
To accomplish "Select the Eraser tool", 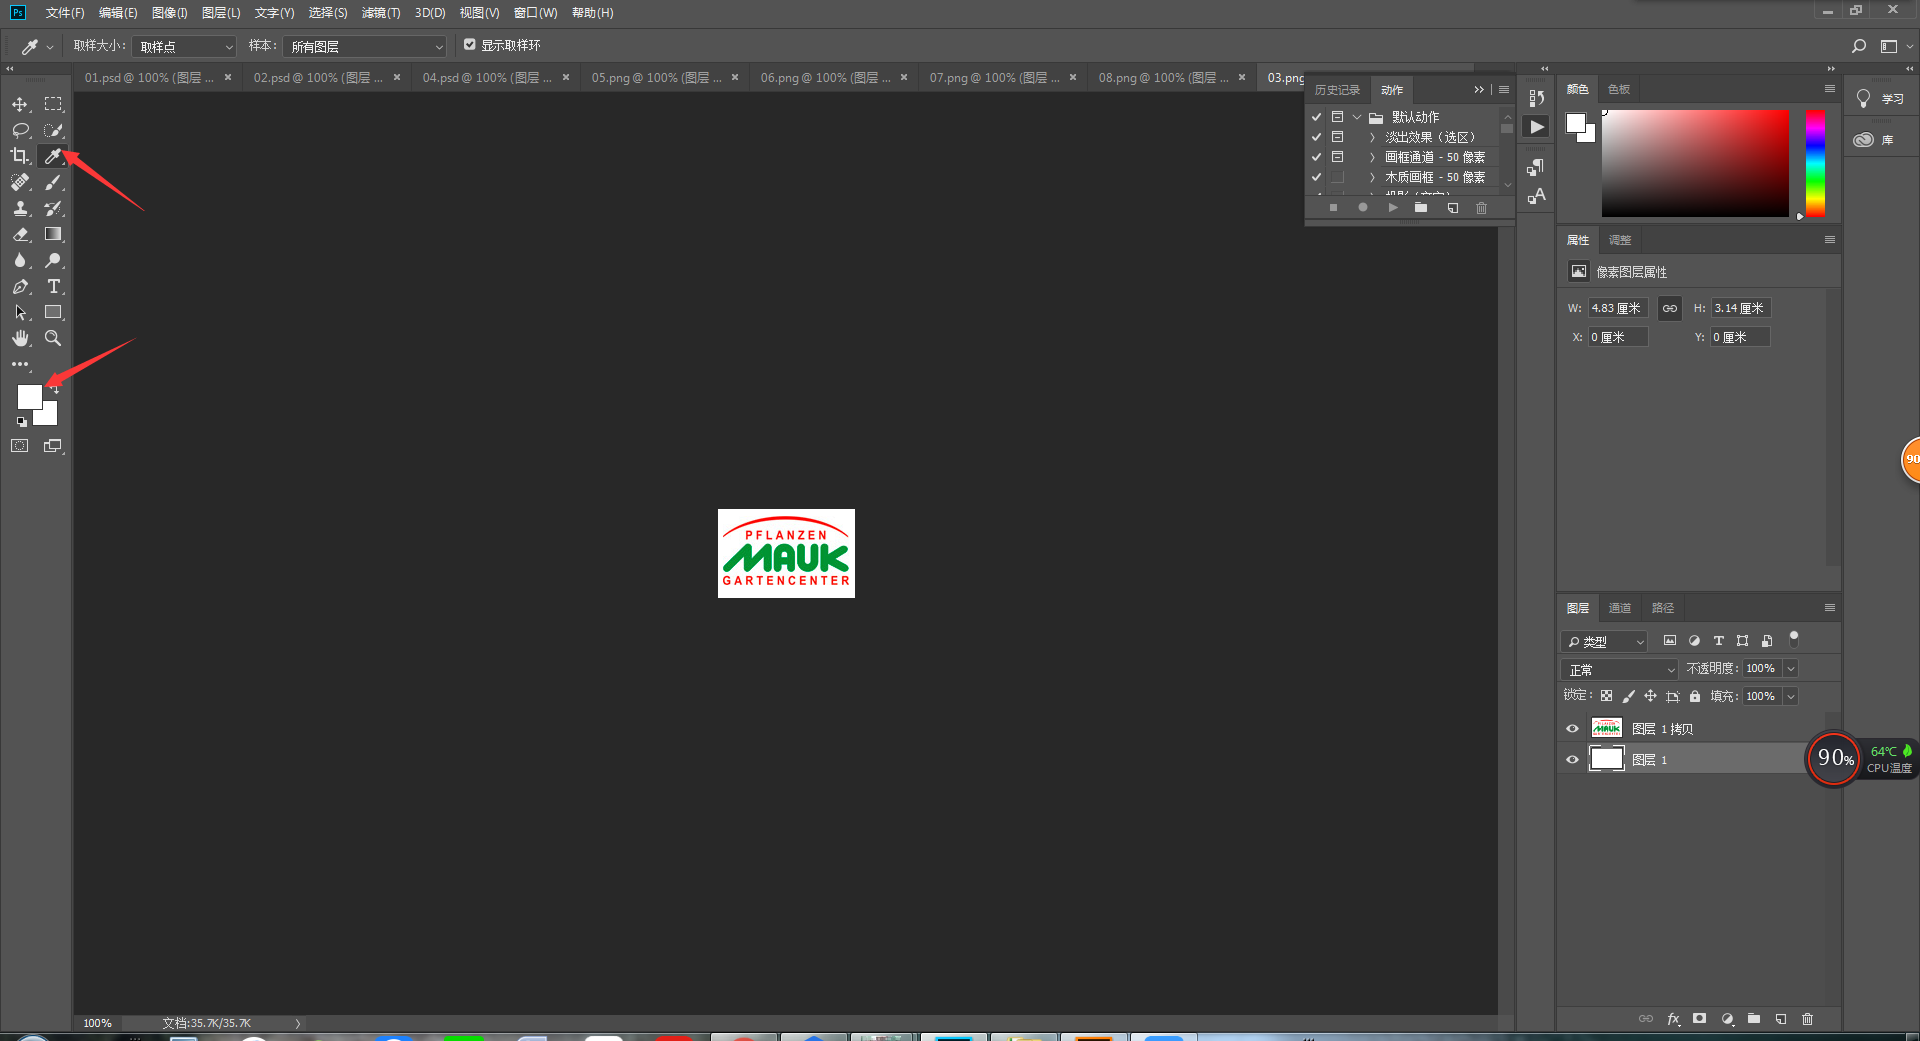I will (x=20, y=234).
